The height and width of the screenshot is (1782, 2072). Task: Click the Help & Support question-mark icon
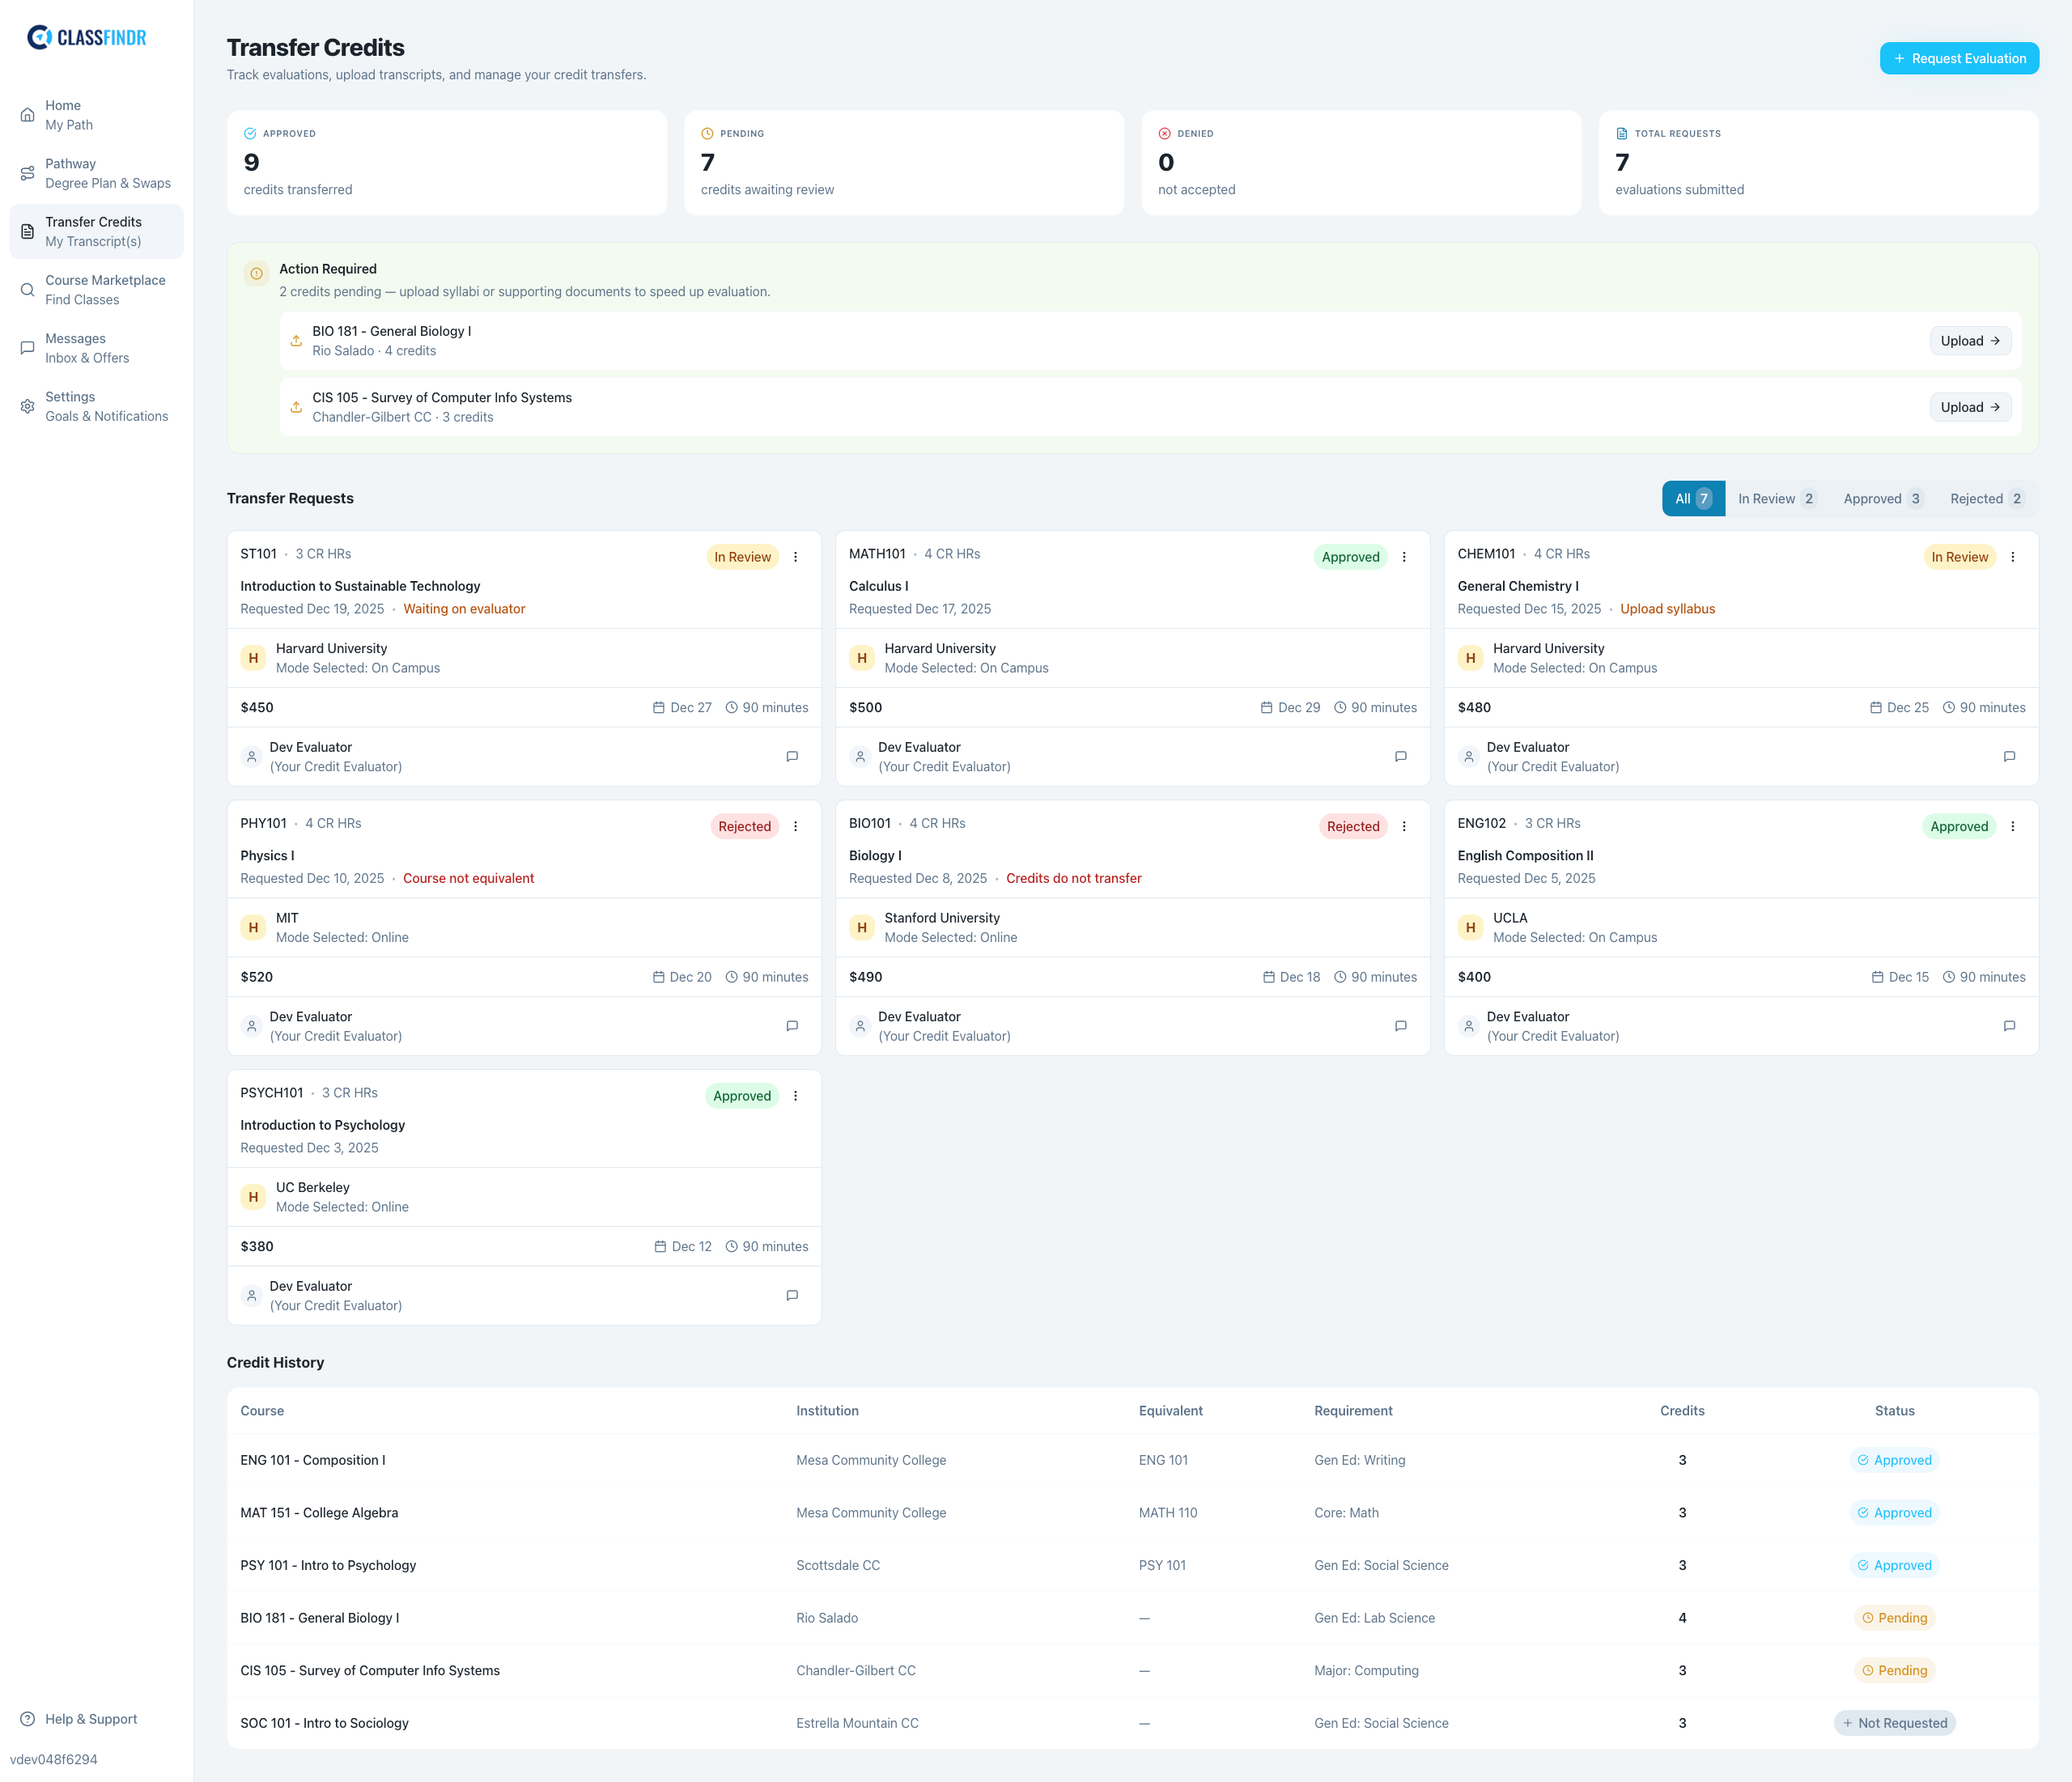(27, 1718)
